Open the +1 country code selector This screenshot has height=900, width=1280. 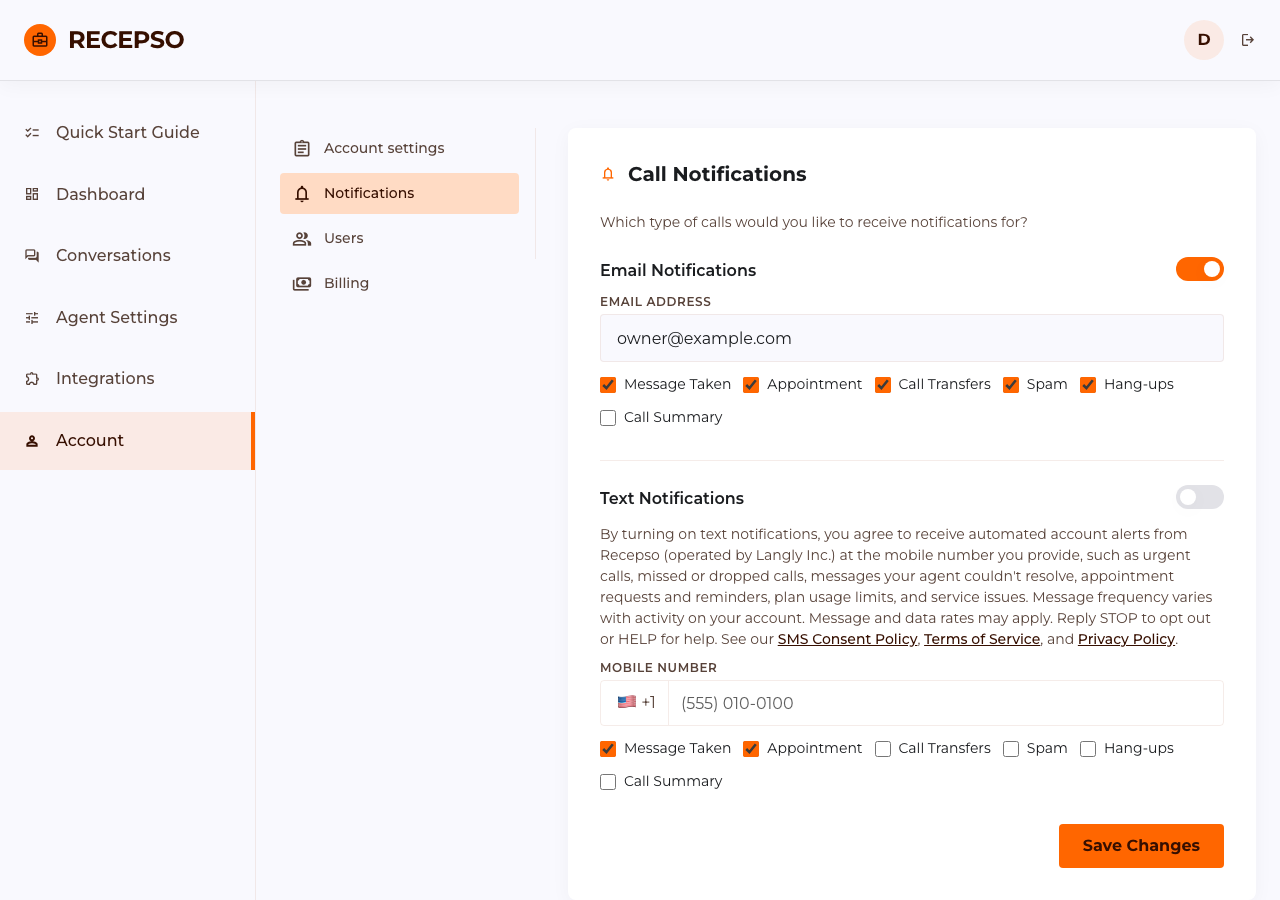point(635,703)
